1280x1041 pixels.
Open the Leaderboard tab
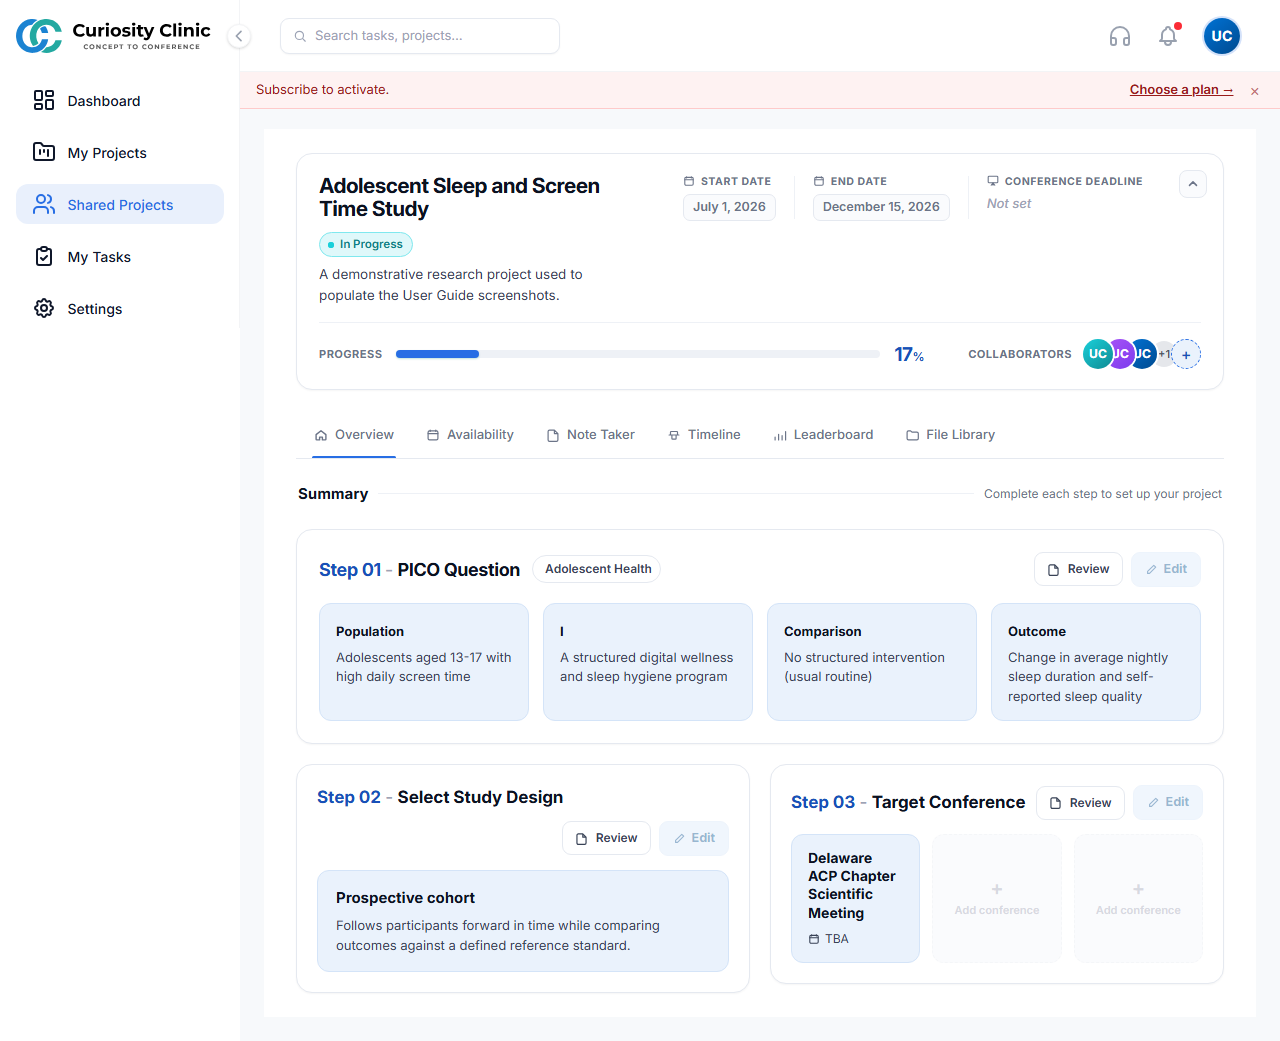coord(823,434)
